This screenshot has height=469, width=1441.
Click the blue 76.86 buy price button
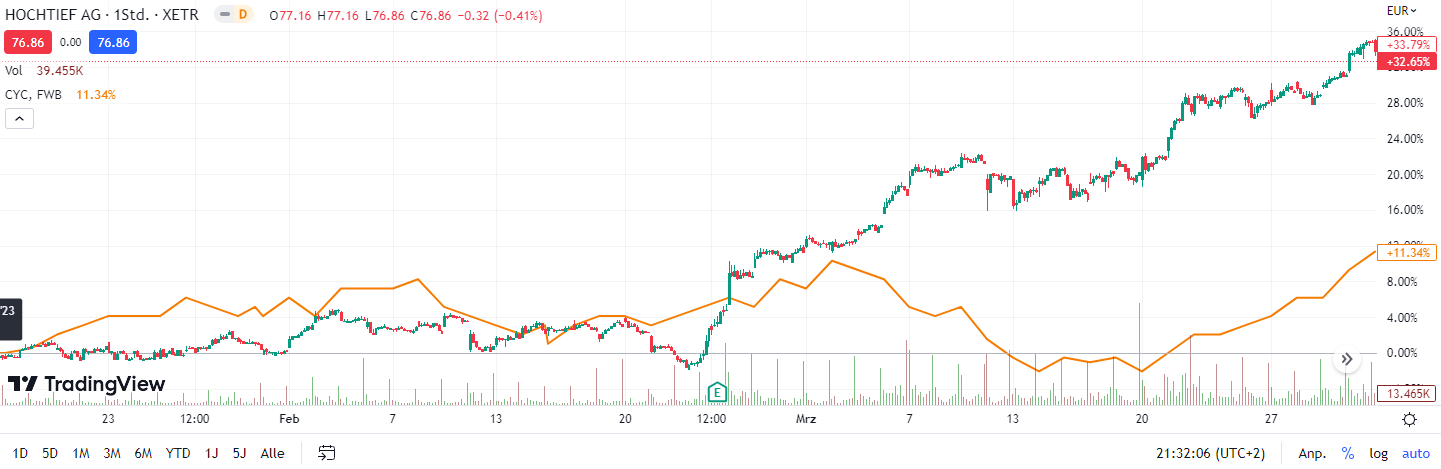tap(112, 43)
